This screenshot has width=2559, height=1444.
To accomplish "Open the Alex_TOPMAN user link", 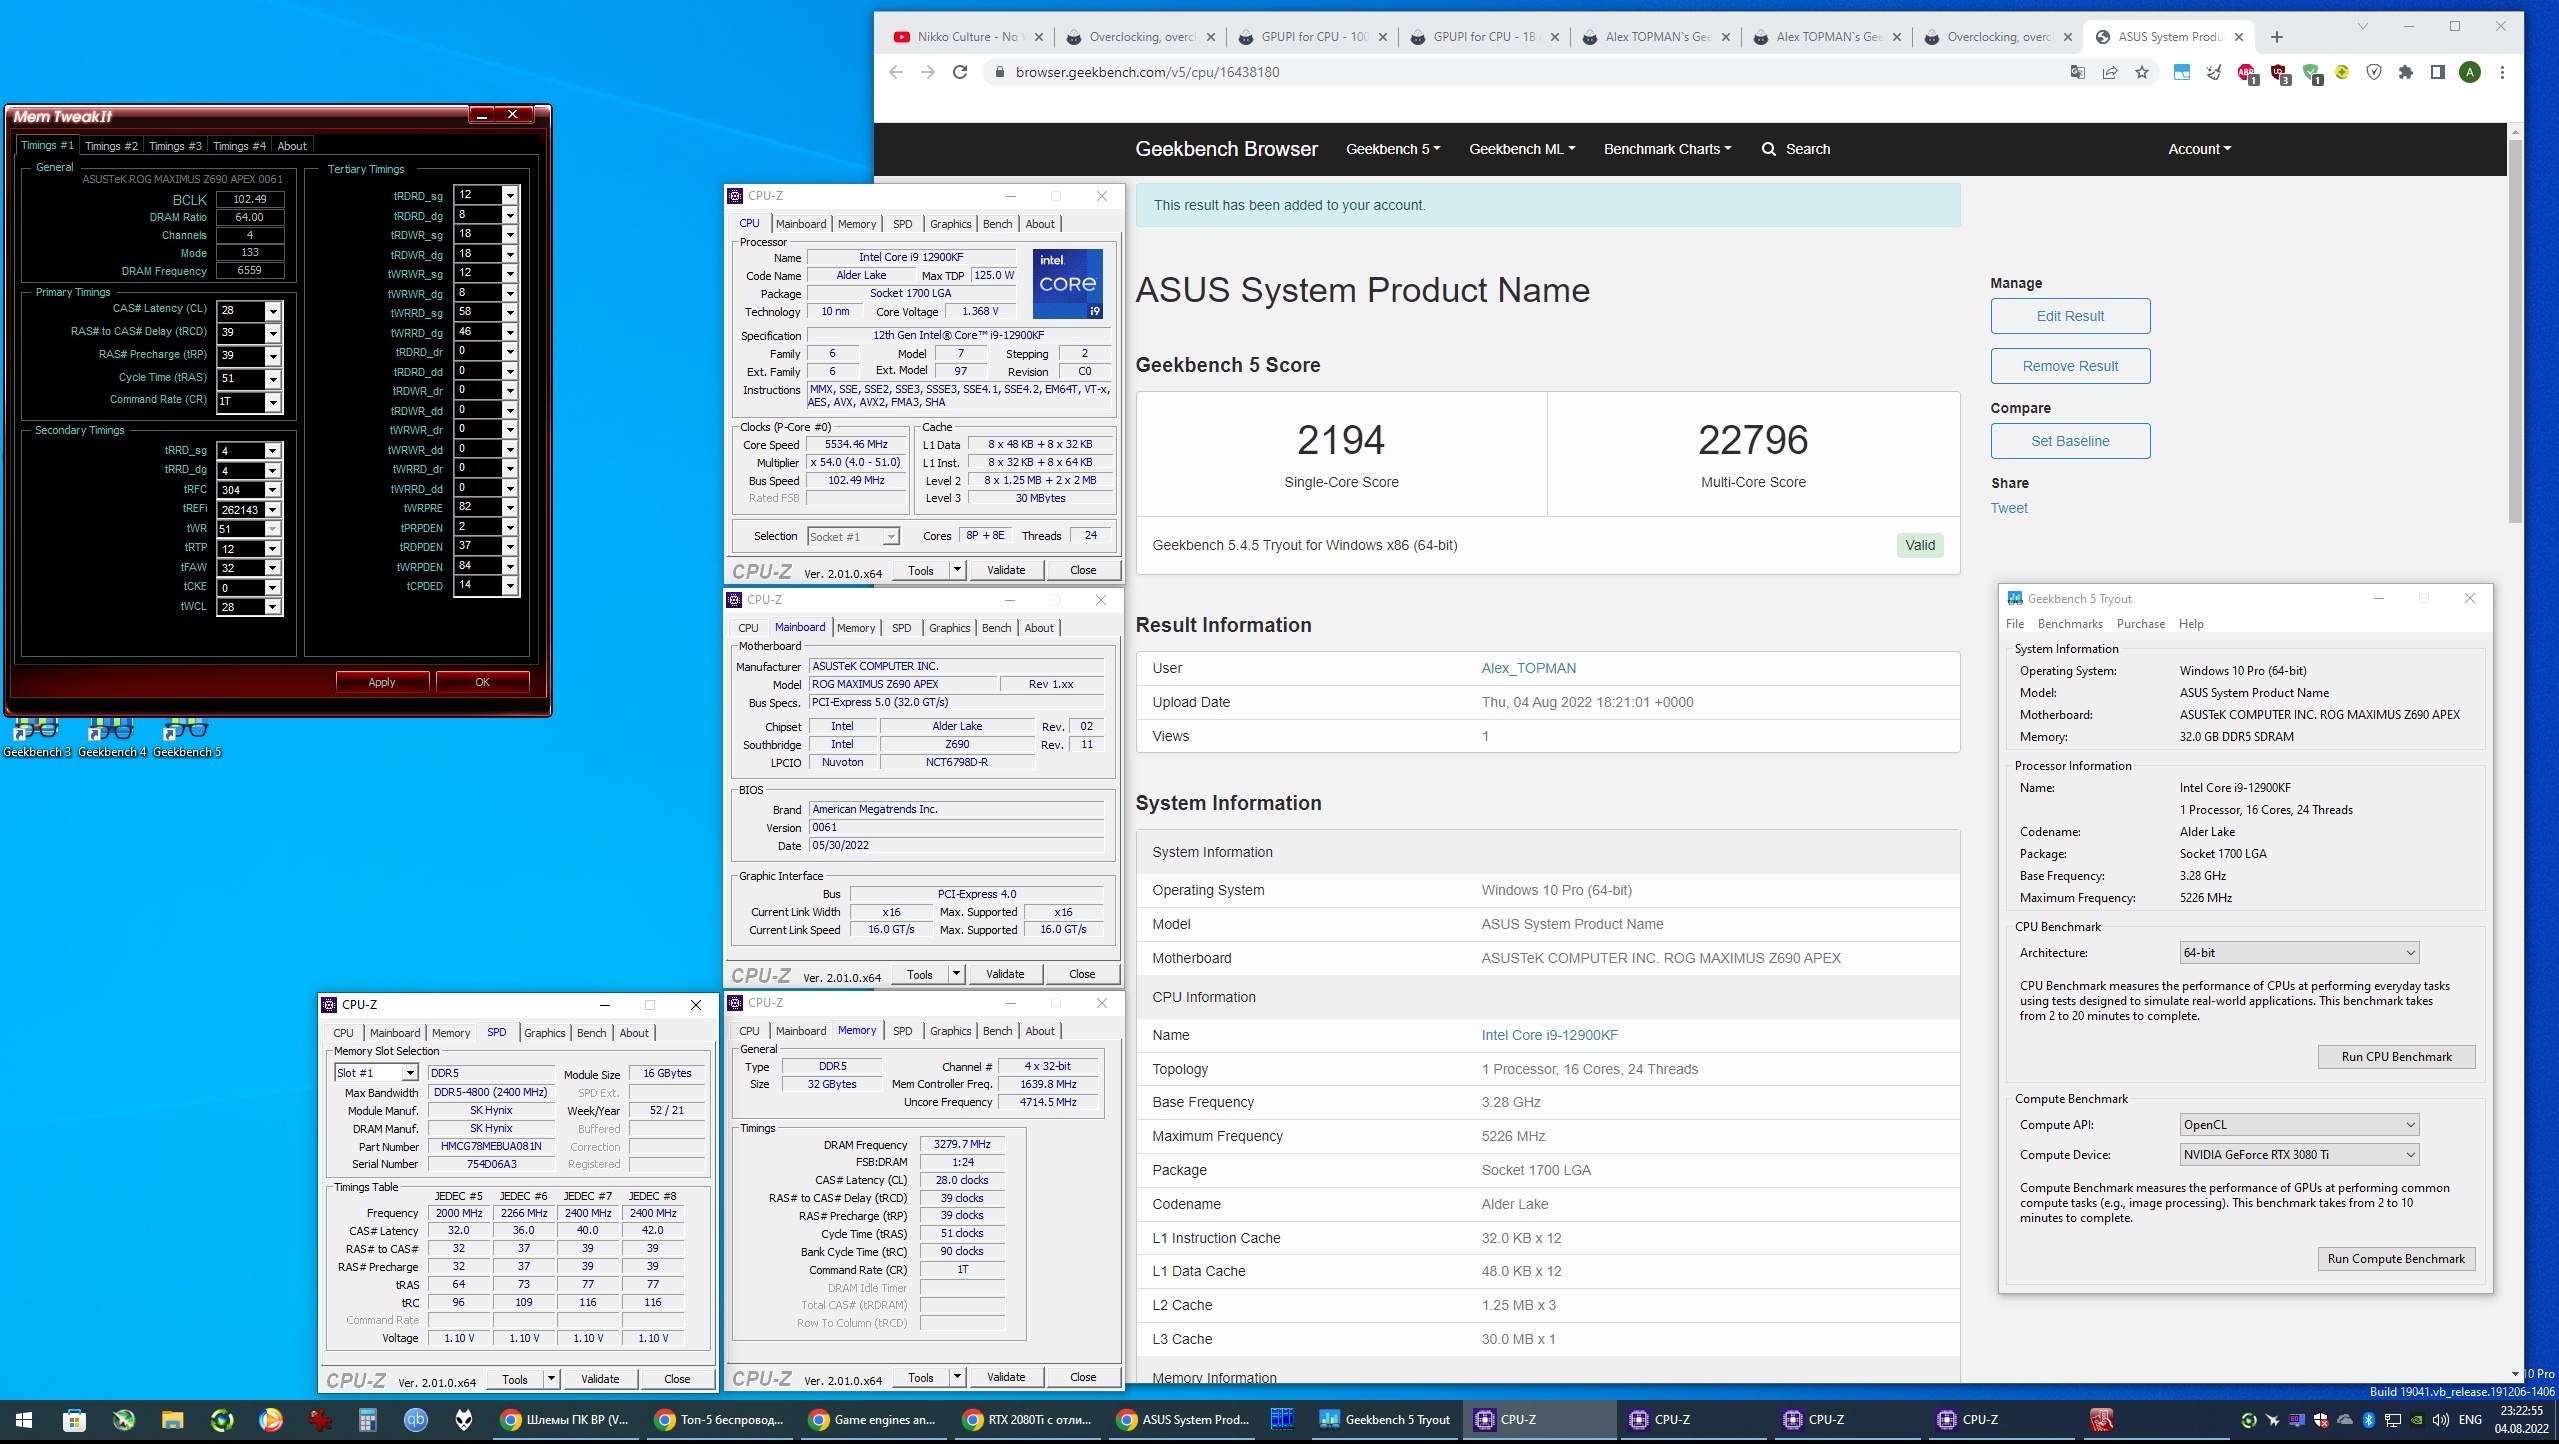I will (1528, 668).
